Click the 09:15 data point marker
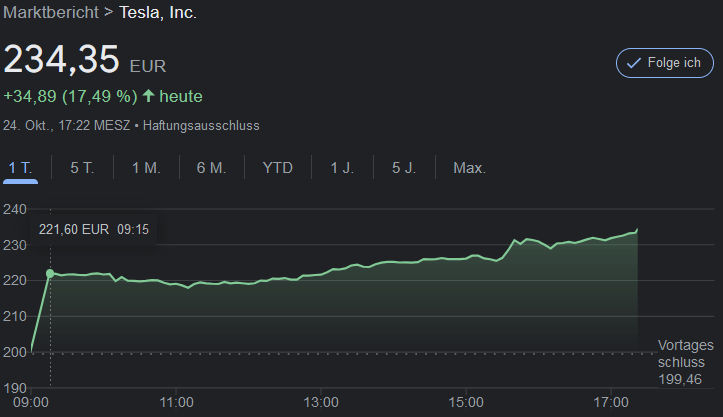 (50, 274)
